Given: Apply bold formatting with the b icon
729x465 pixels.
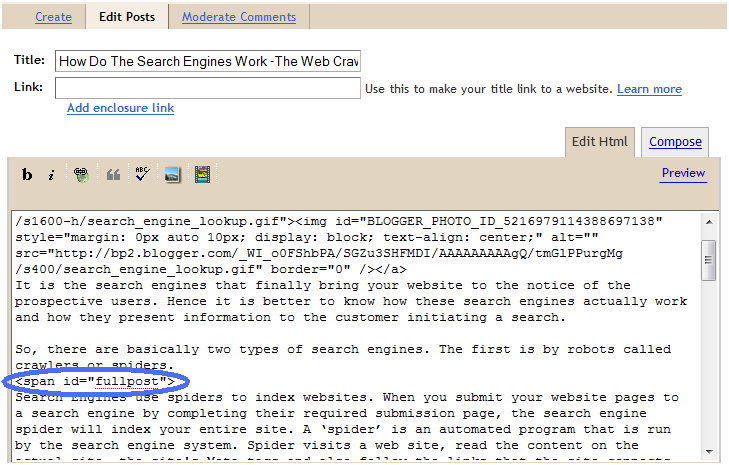Looking at the screenshot, I should click(27, 174).
